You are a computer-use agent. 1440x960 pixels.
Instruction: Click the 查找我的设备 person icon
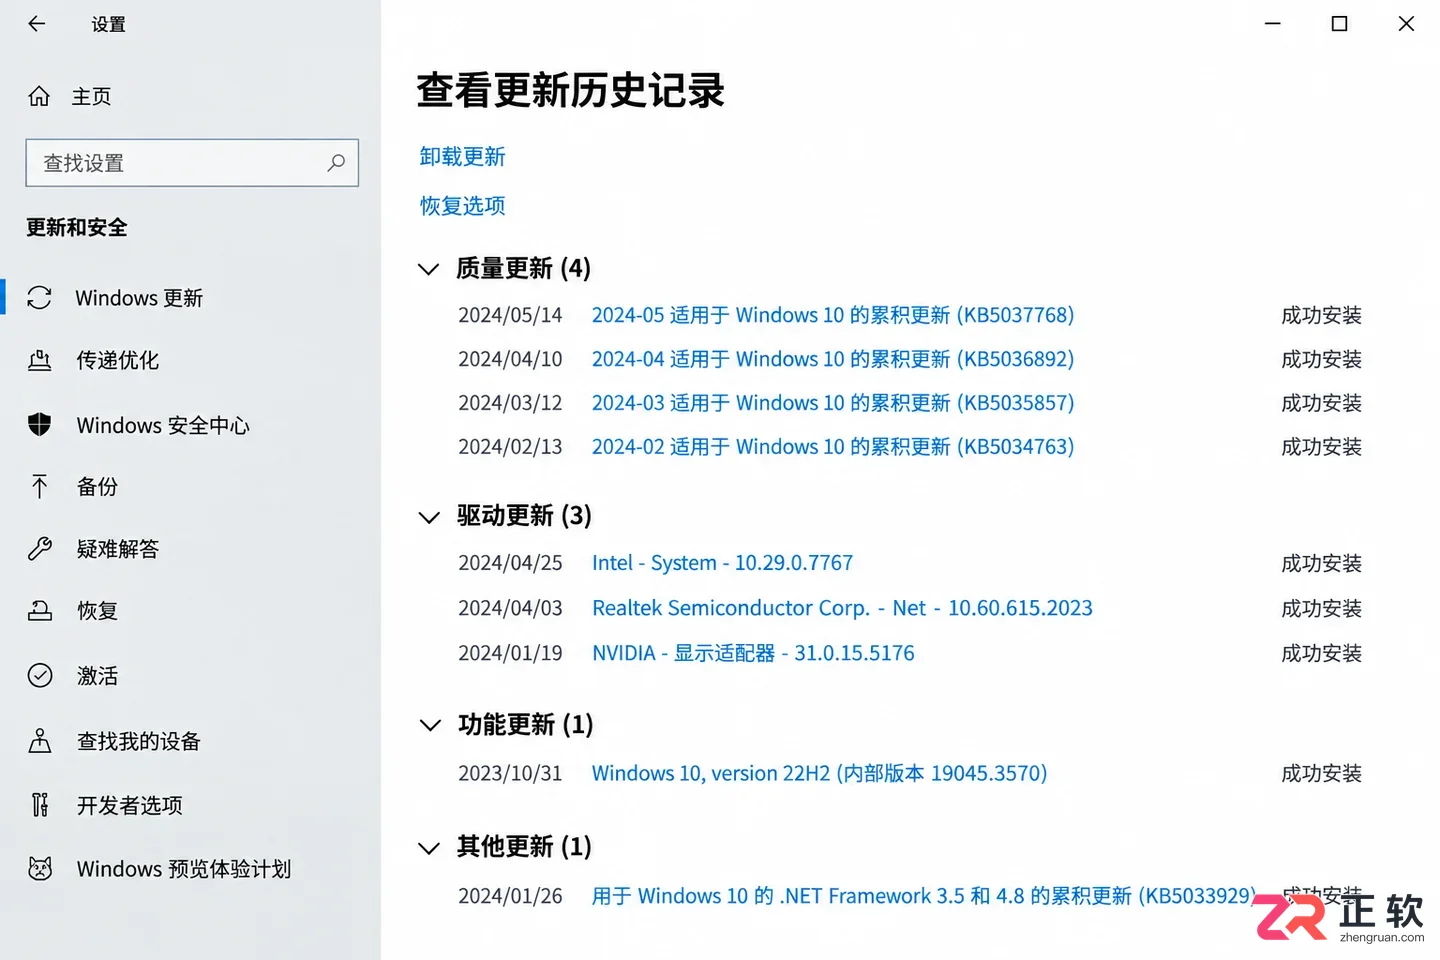click(39, 741)
